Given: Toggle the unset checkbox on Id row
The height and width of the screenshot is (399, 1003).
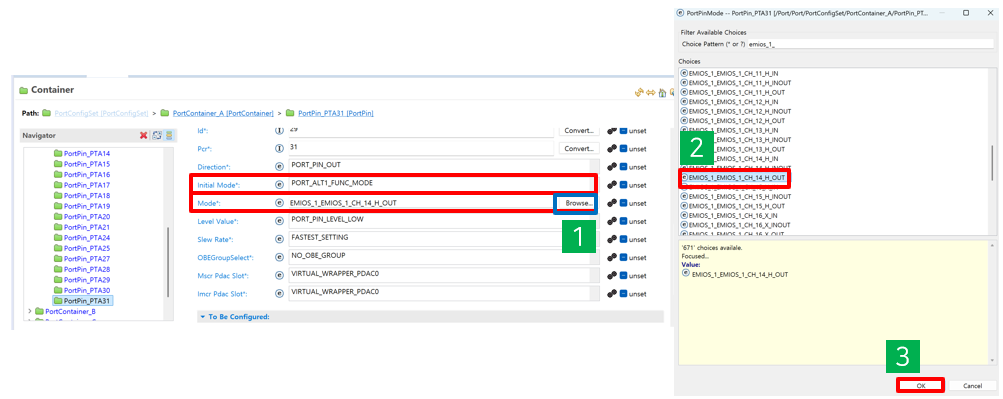Looking at the screenshot, I should (624, 130).
